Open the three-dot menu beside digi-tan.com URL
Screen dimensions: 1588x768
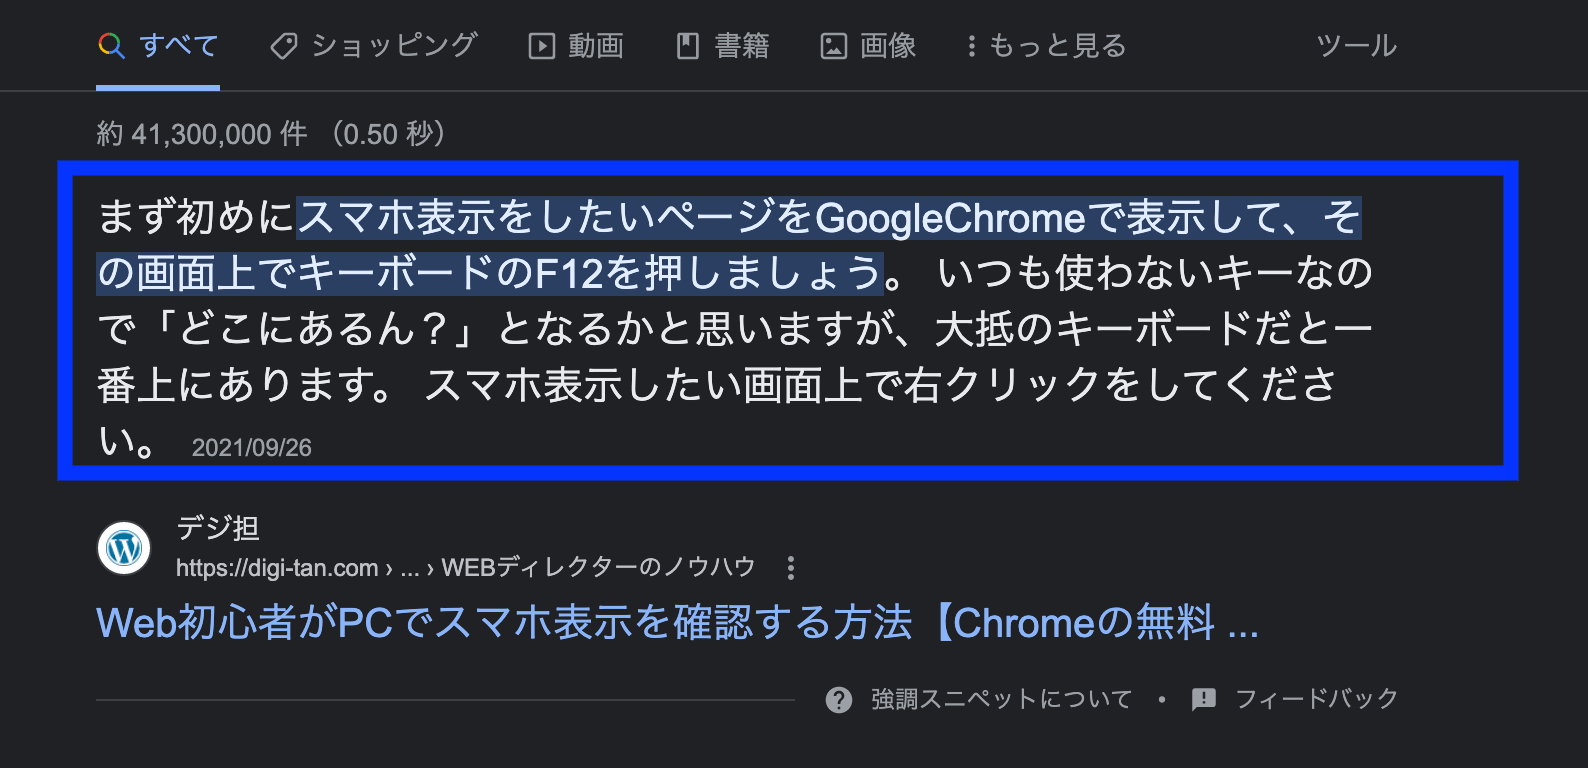point(791,568)
